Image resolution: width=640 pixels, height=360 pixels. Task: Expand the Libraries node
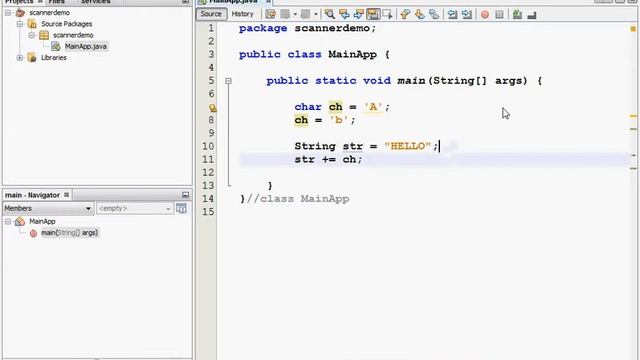tap(20, 58)
